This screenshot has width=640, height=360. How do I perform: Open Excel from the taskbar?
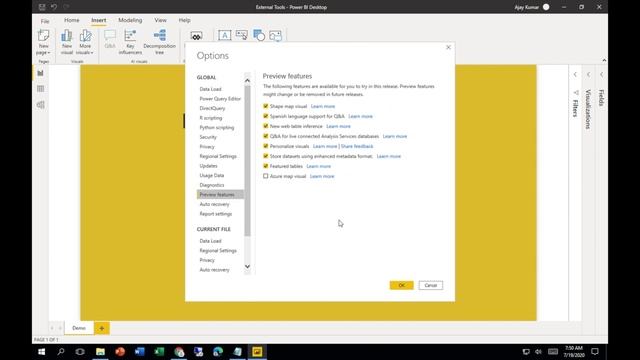[159, 351]
